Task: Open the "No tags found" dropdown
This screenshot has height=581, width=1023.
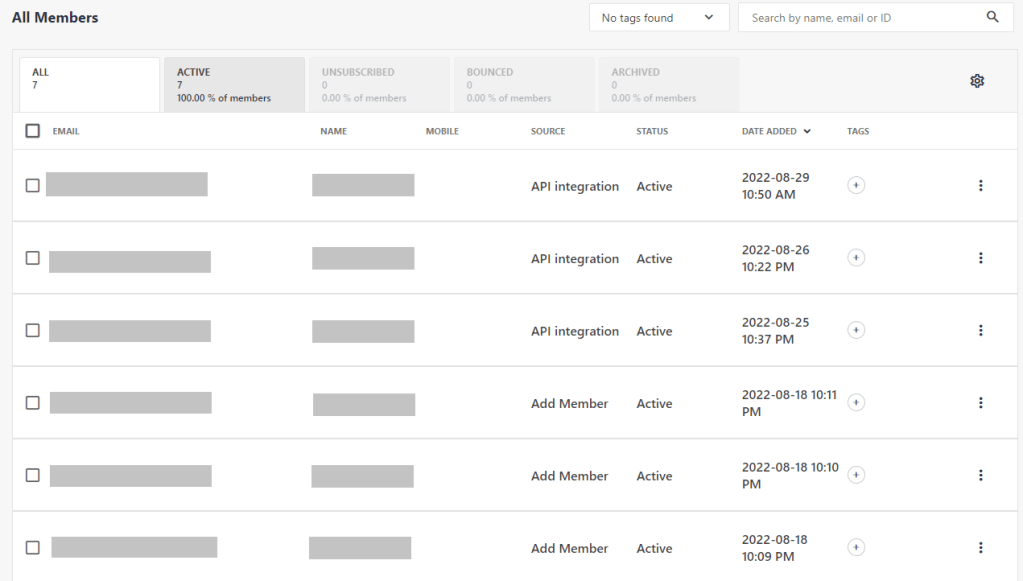Action: pyautogui.click(x=658, y=18)
